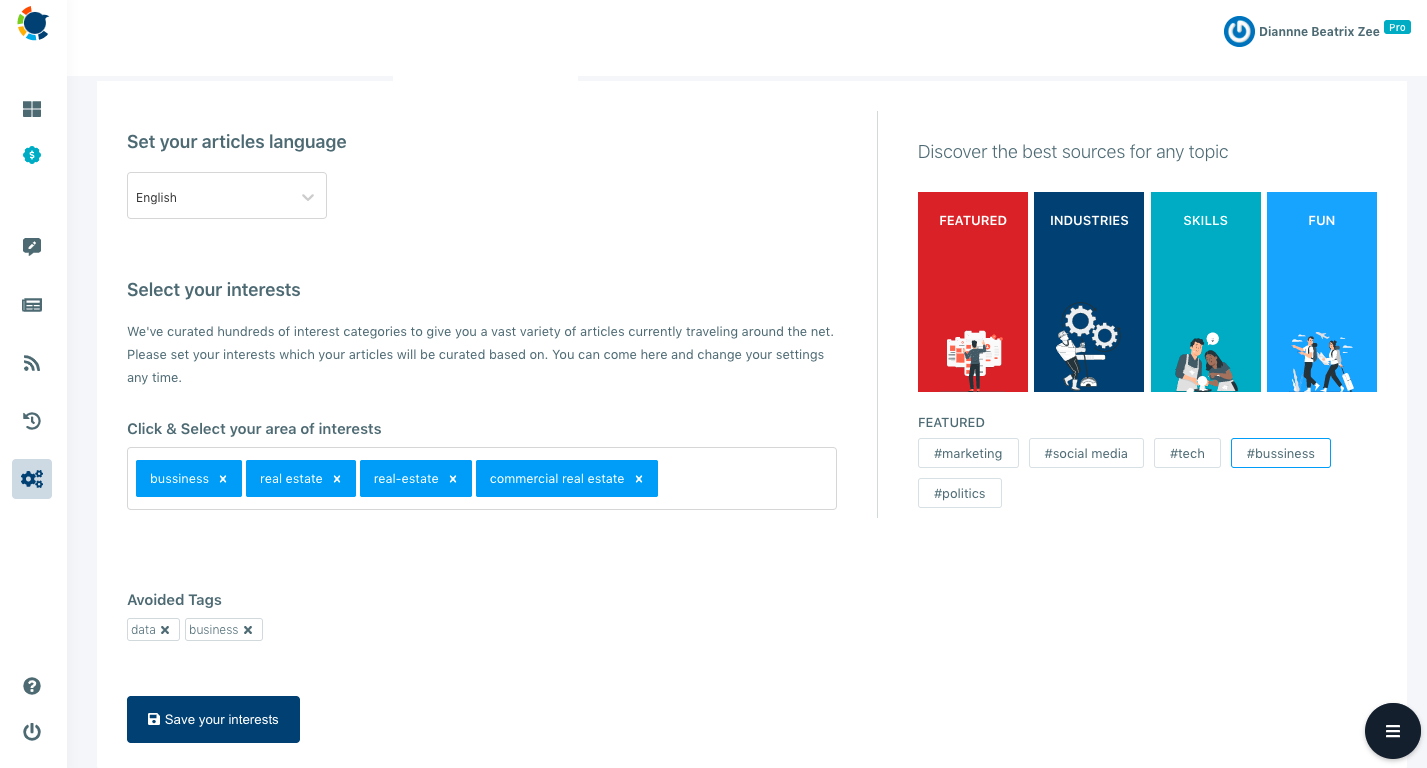Open the English language dropdown
The width and height of the screenshot is (1427, 768).
(227, 196)
